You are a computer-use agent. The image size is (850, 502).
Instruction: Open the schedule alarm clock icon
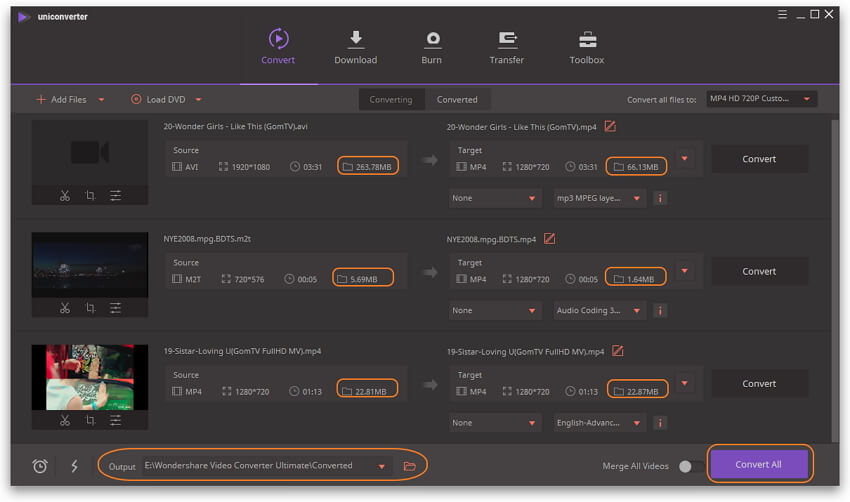pyautogui.click(x=40, y=466)
